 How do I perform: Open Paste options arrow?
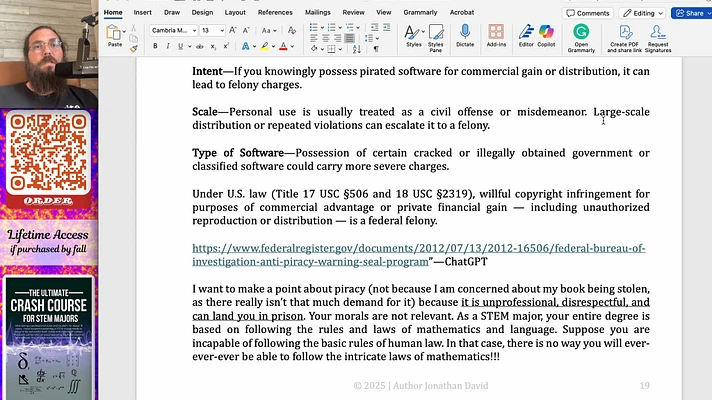pyautogui.click(x=124, y=32)
